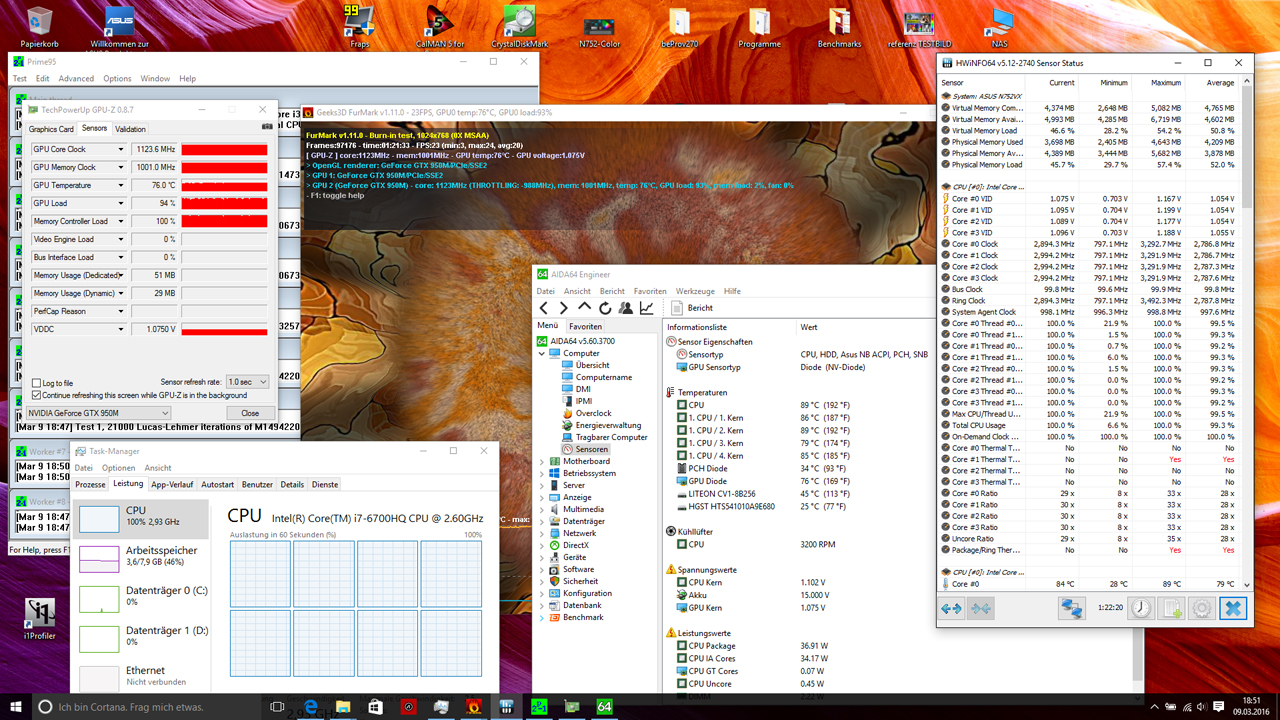Open Advanced menu in Prime95

(x=76, y=78)
